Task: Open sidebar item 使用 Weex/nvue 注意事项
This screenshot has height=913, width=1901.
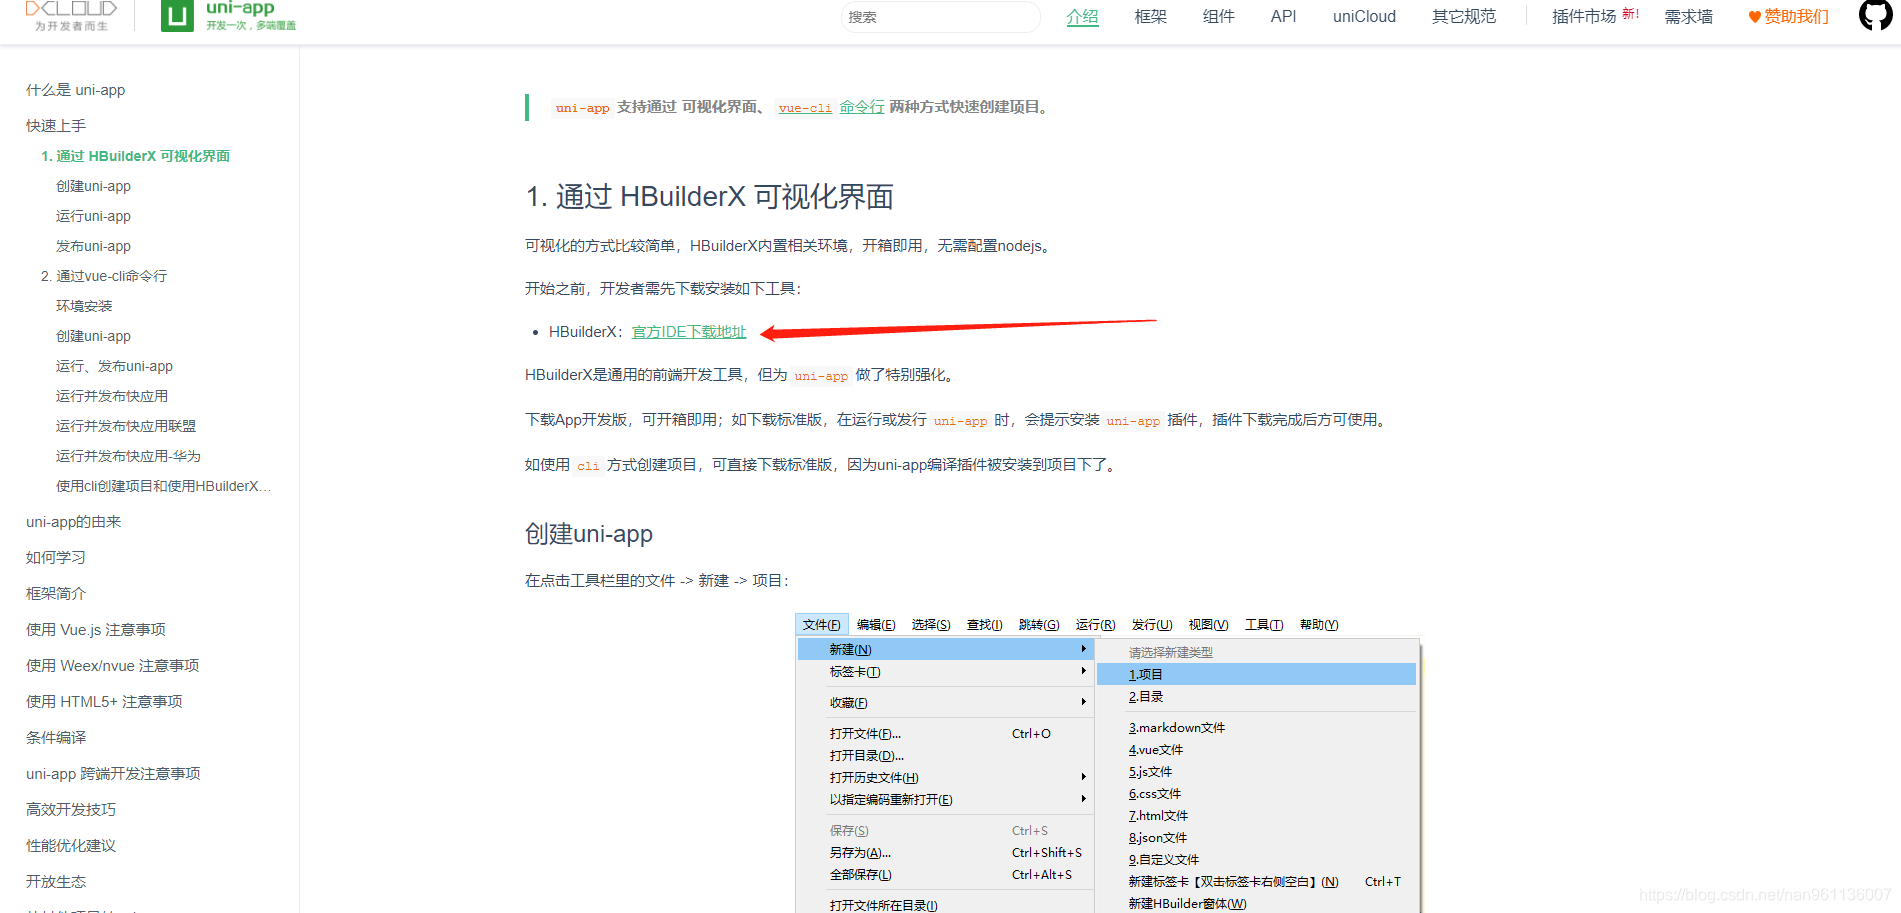Action: tap(113, 666)
